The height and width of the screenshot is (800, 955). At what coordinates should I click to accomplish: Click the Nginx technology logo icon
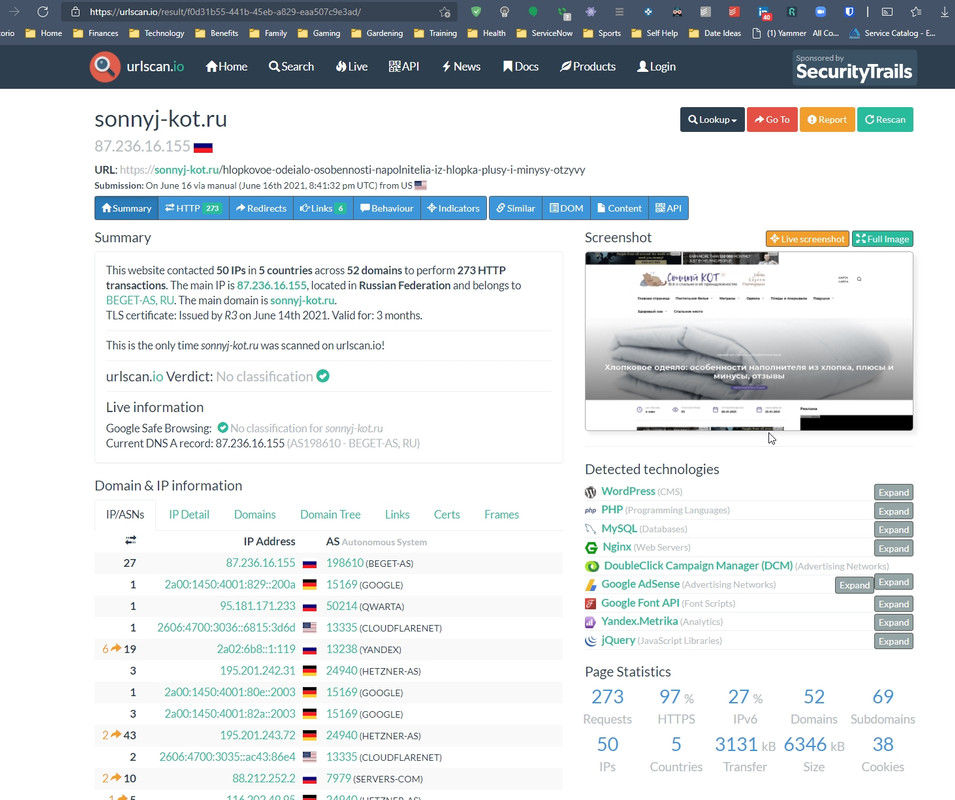pyautogui.click(x=591, y=548)
